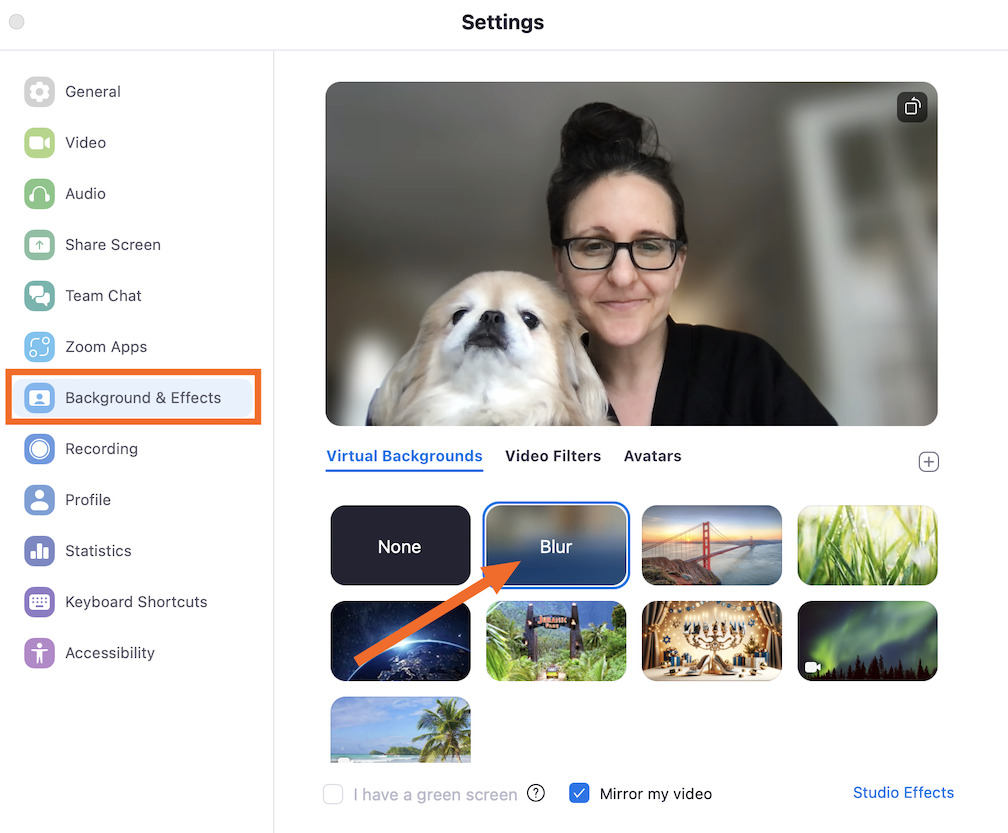The image size is (1008, 833).
Task: Select the Video camera icon in sidebar
Action: (x=39, y=143)
